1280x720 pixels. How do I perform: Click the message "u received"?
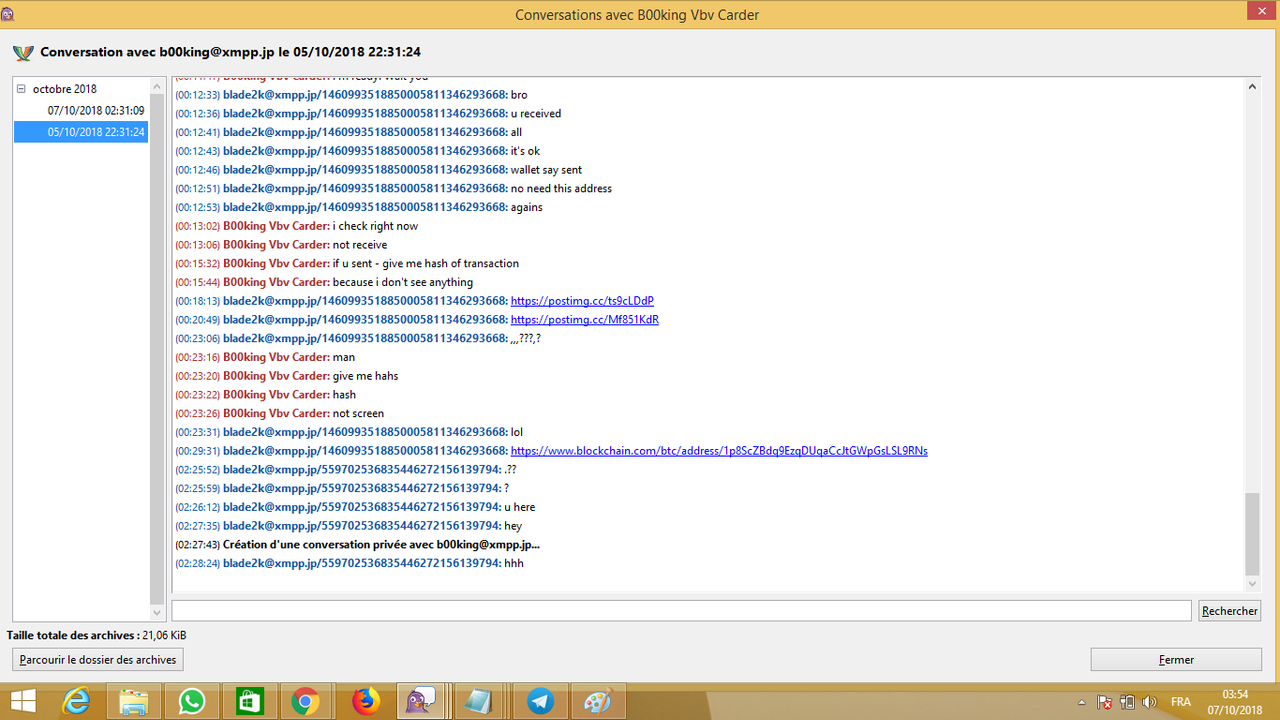(x=536, y=114)
